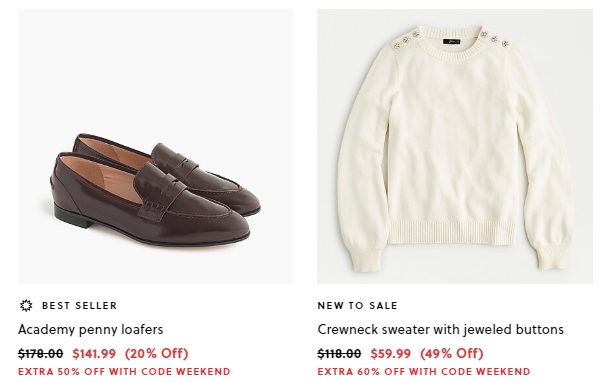
Task: Open Crewneck sweater with jeweled buttons link
Action: pyautogui.click(x=441, y=330)
